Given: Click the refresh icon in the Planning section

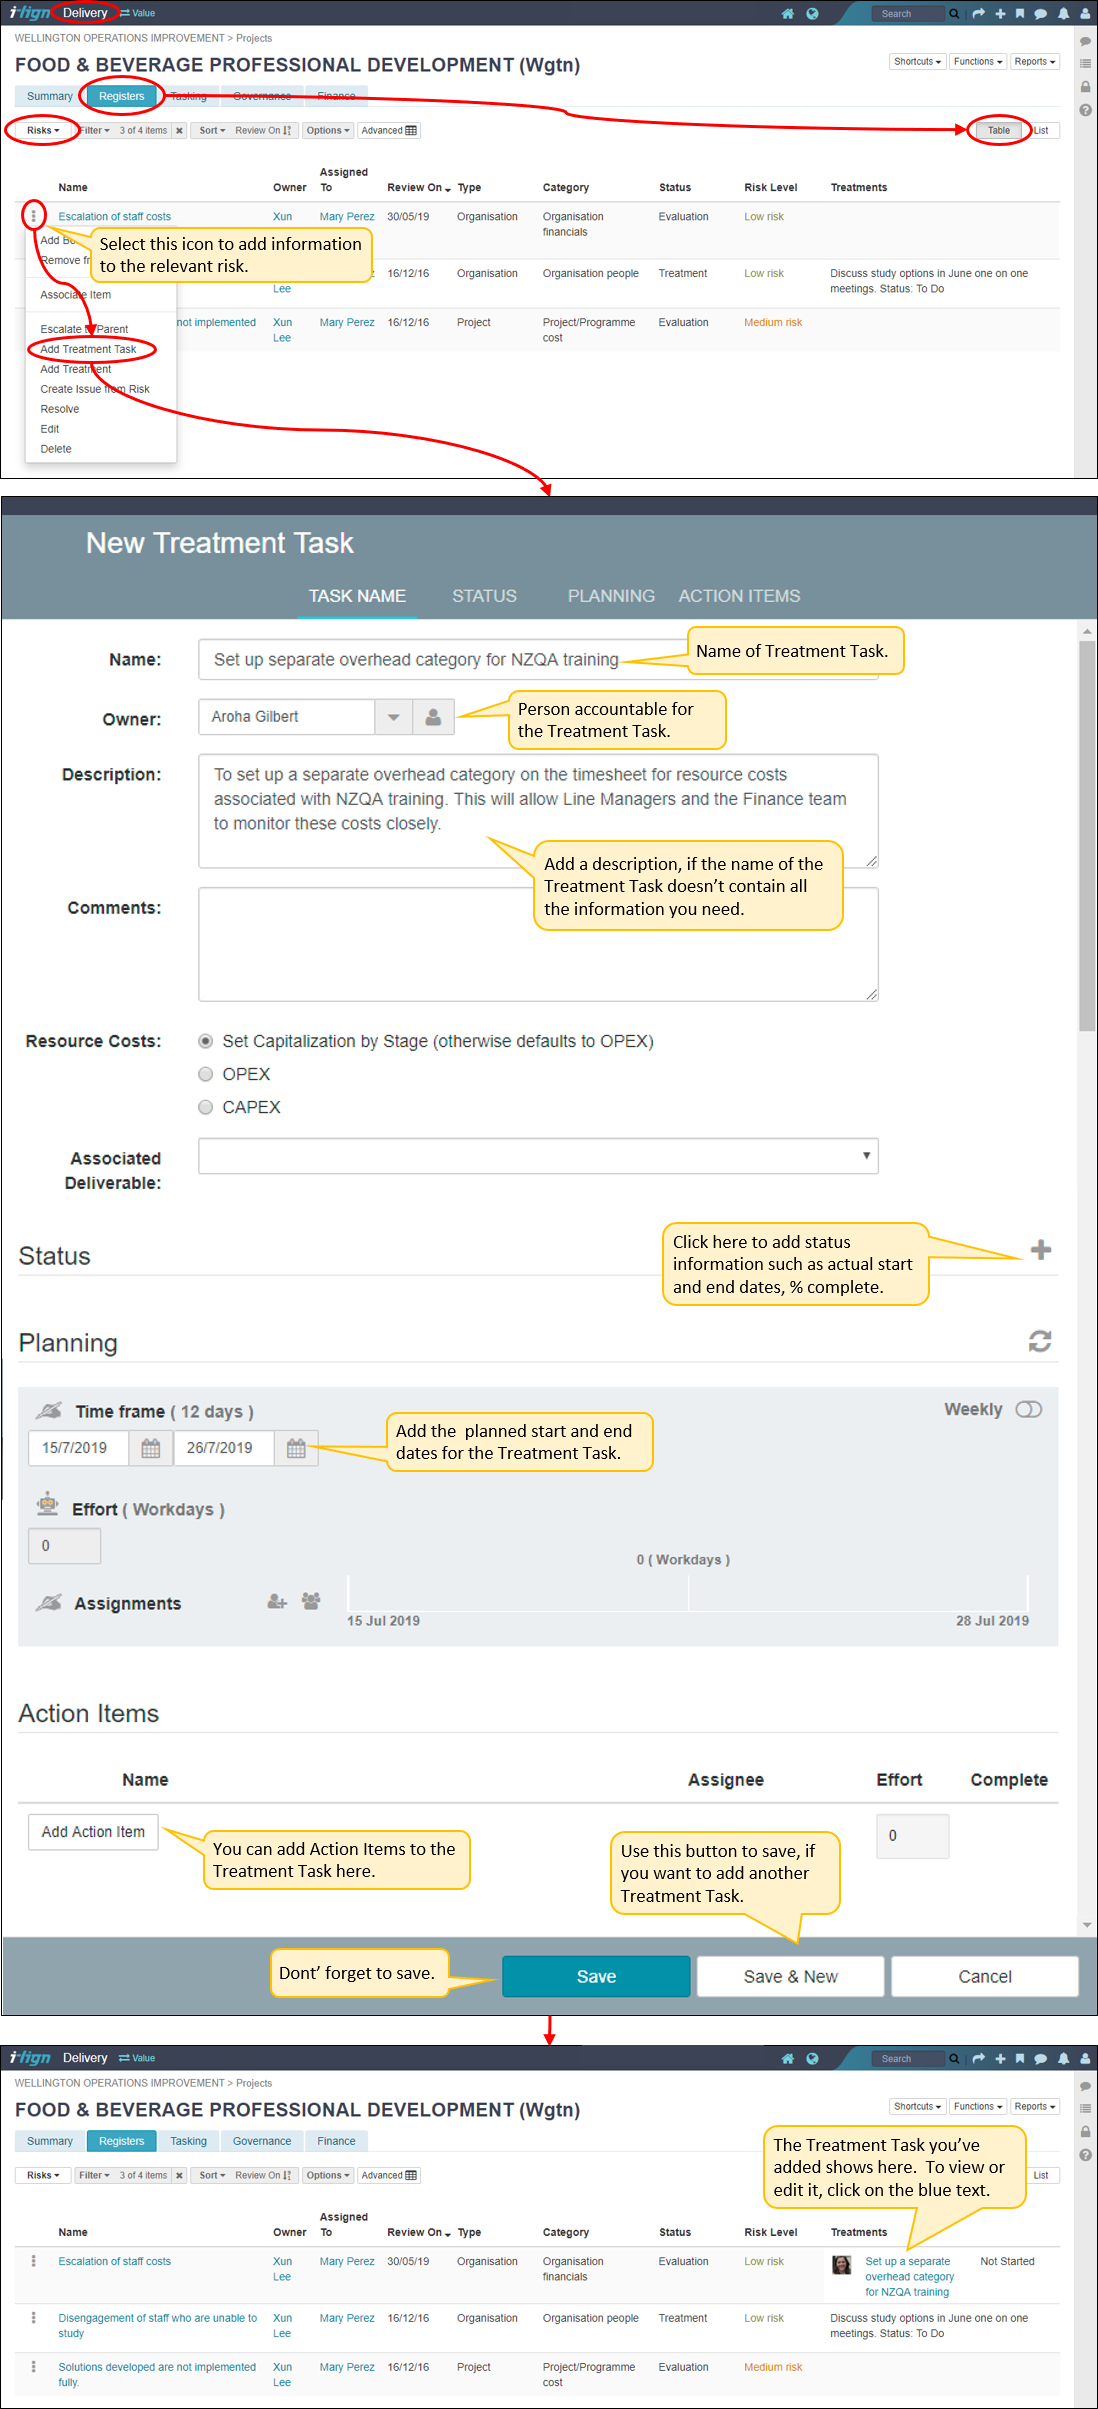Looking at the screenshot, I should pyautogui.click(x=1040, y=1341).
